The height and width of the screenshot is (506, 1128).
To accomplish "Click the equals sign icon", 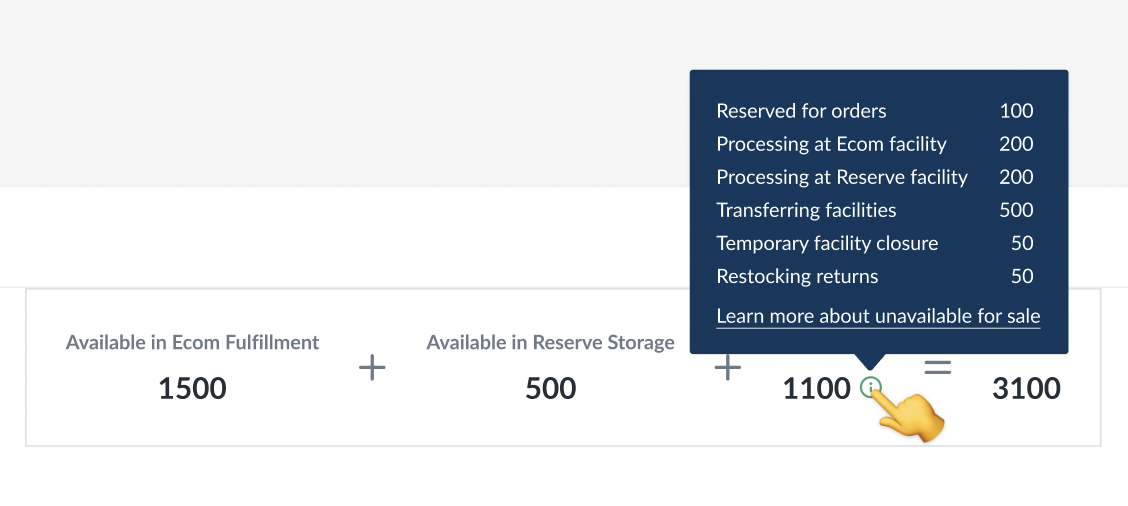I will point(937,368).
